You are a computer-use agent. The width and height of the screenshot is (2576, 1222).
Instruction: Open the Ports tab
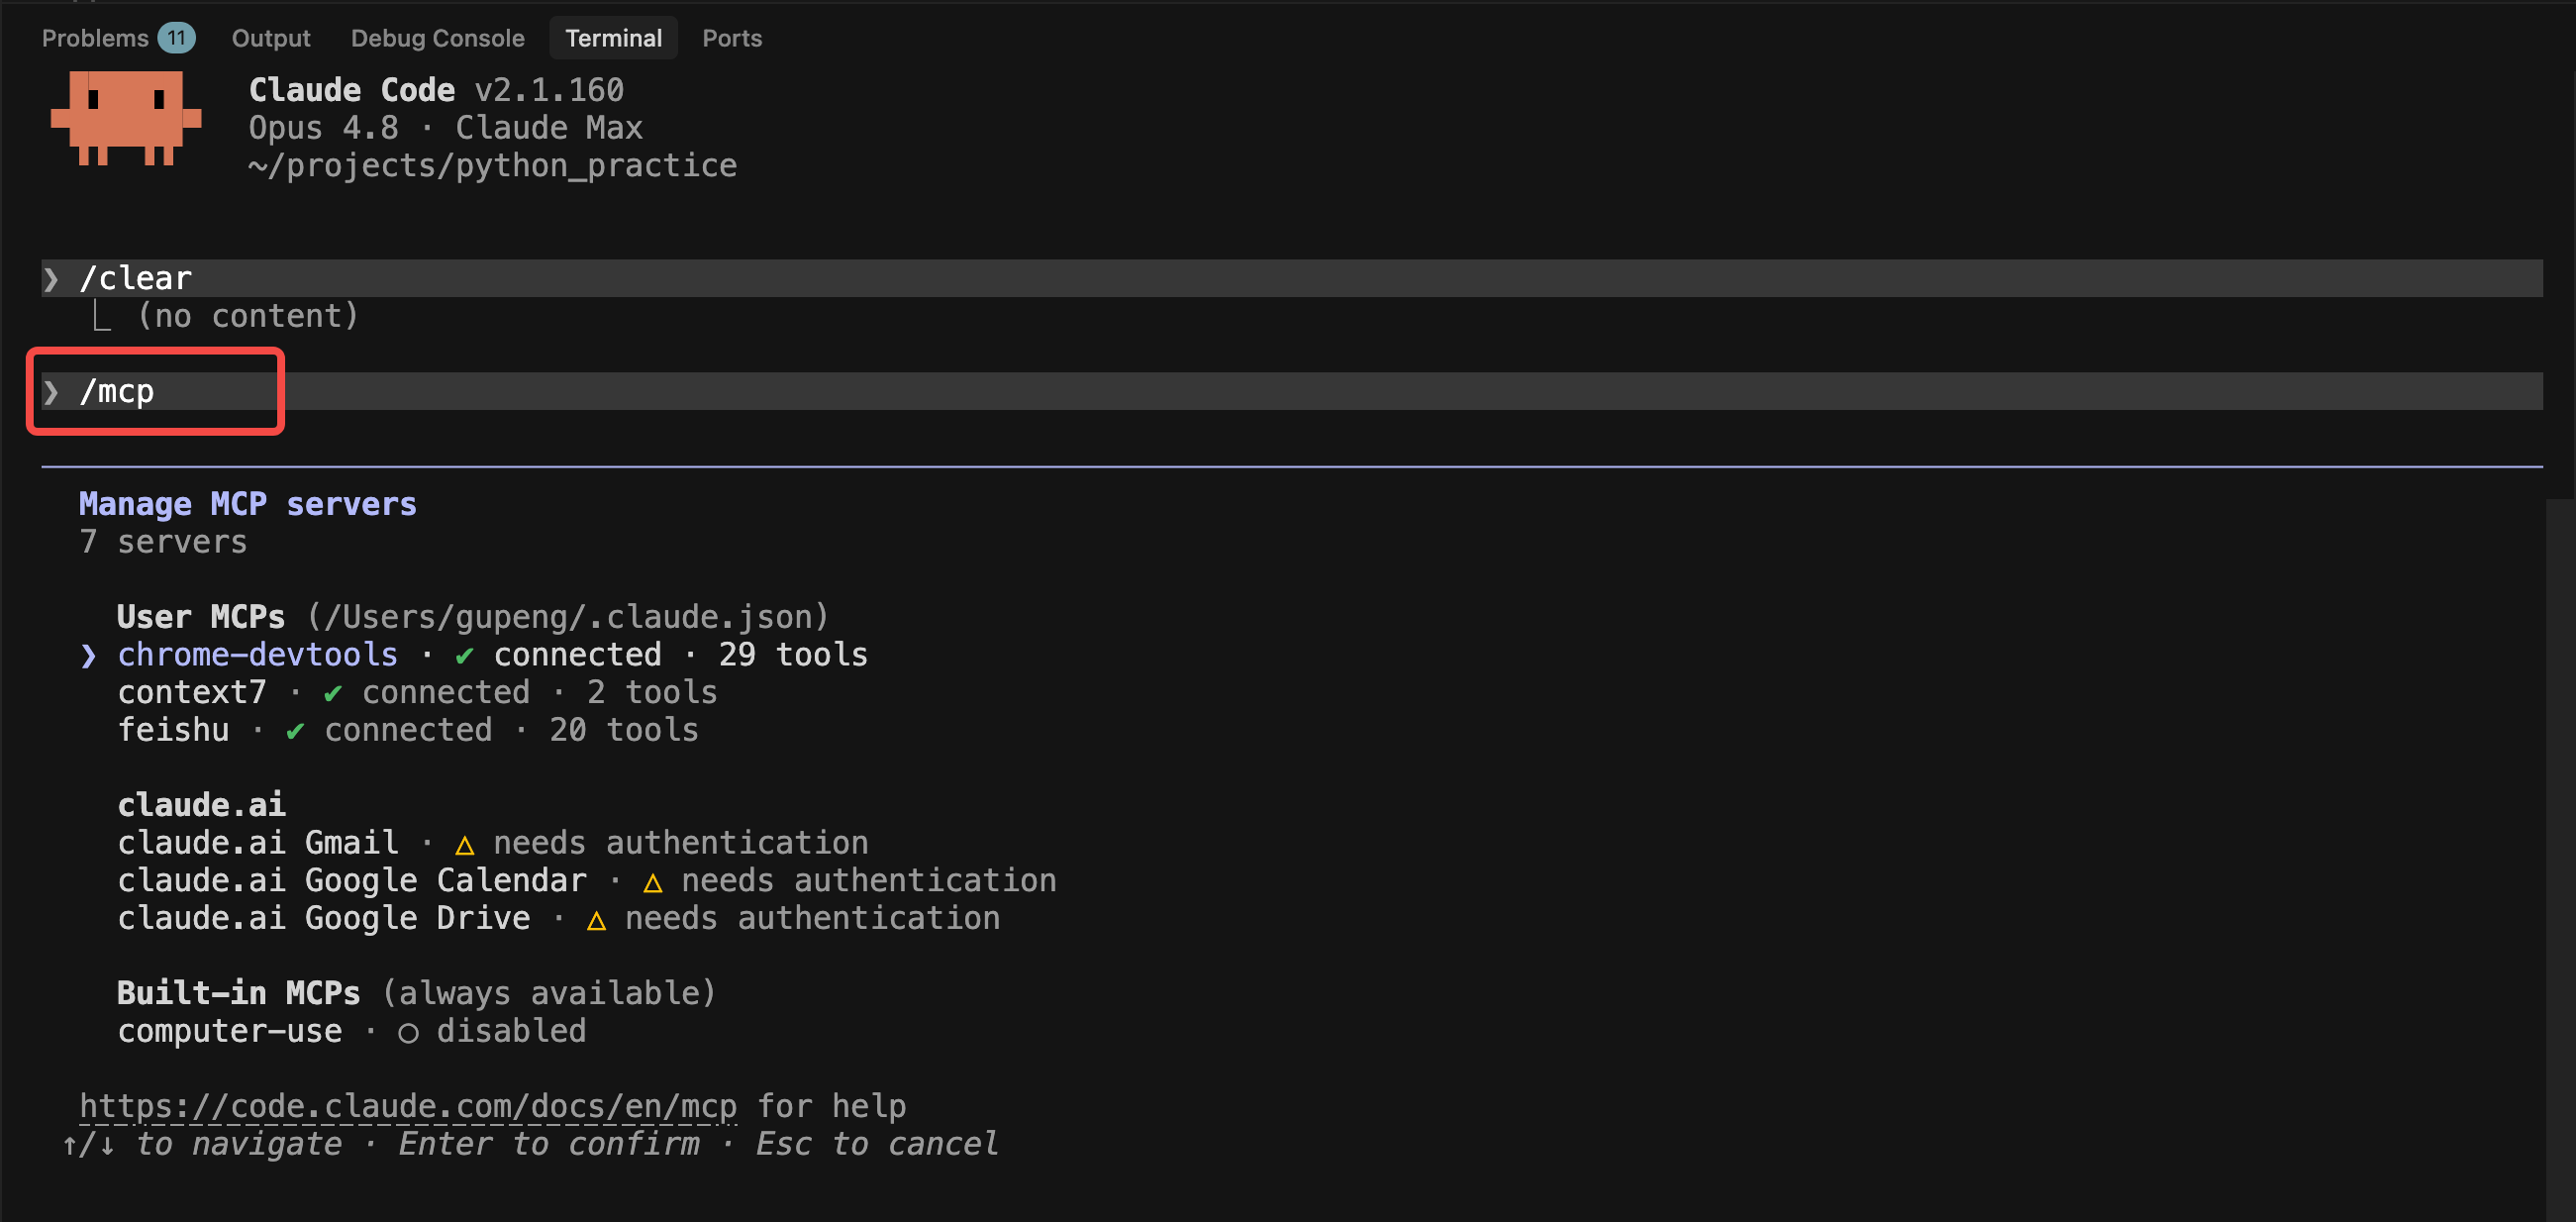point(732,38)
